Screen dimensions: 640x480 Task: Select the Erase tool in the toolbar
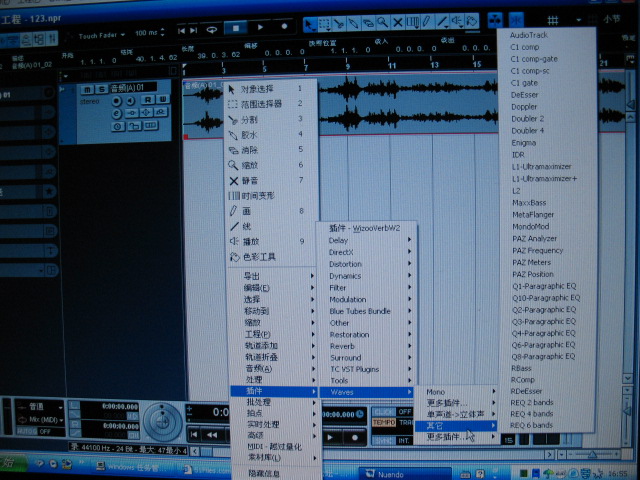pos(368,23)
